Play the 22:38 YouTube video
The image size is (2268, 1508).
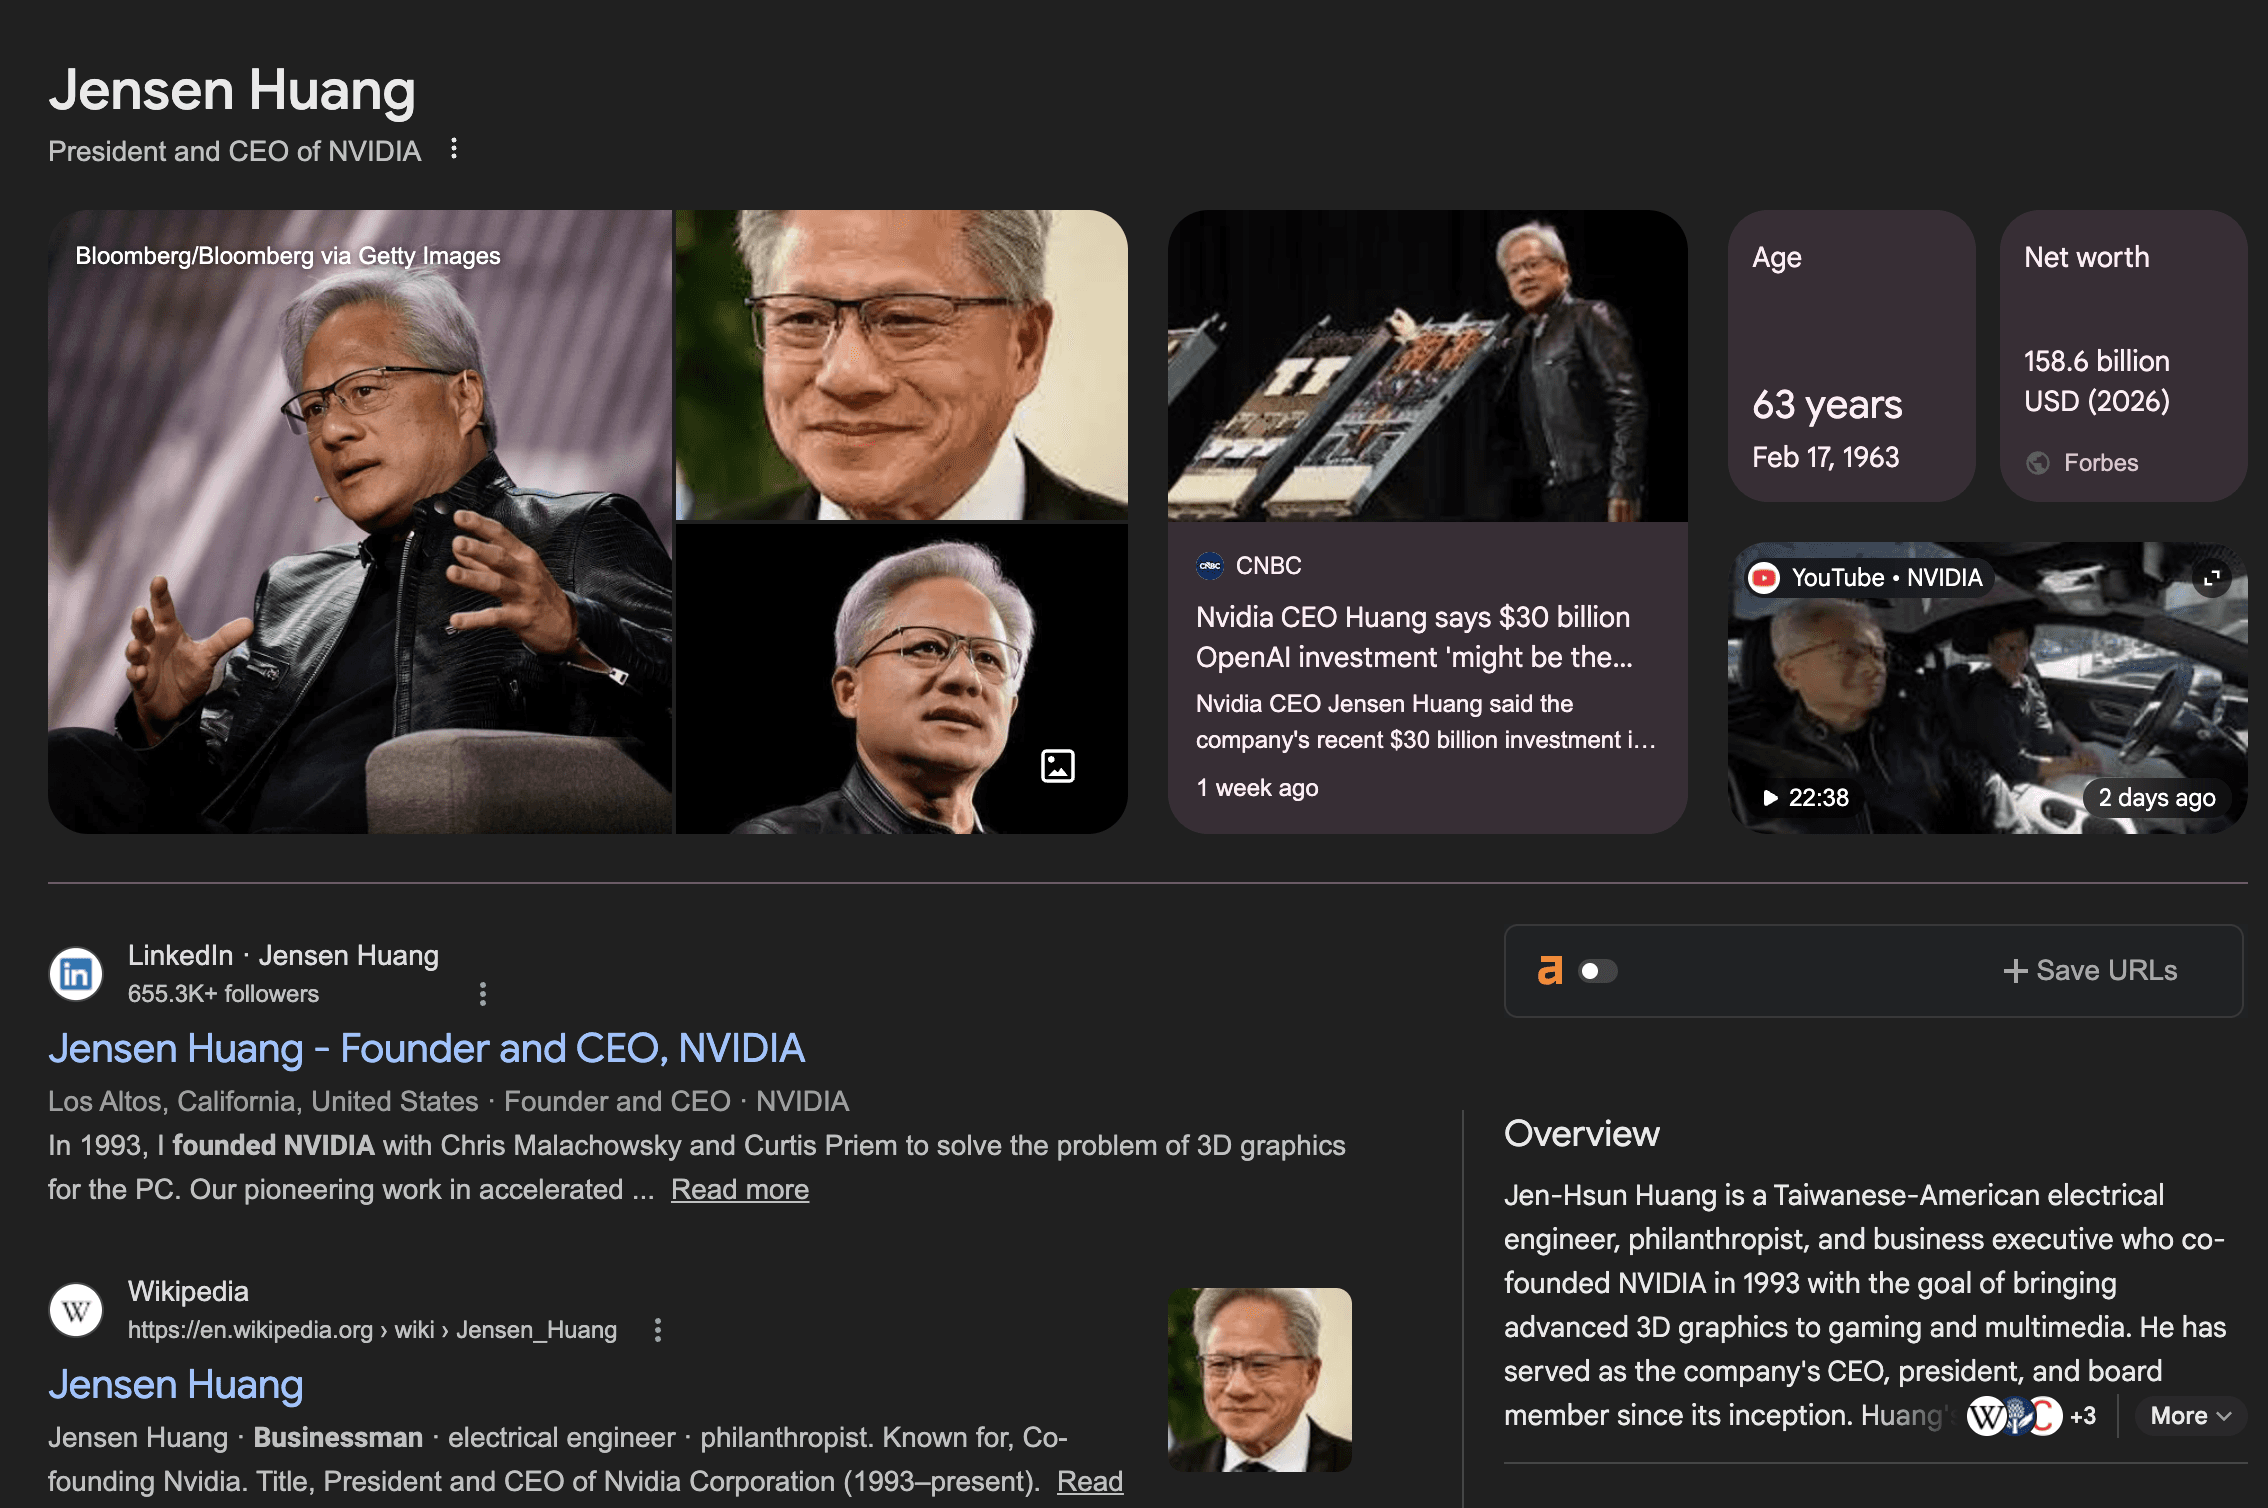pos(1806,798)
